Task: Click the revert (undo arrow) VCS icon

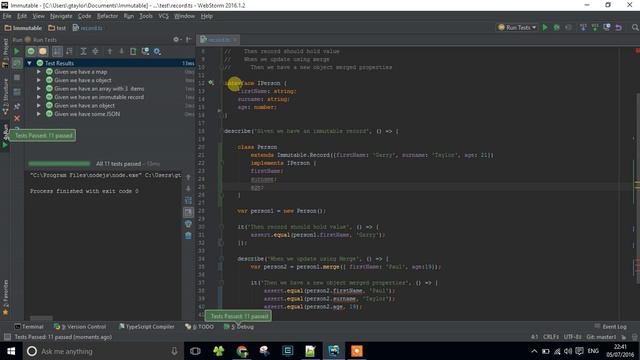Action: [619, 27]
